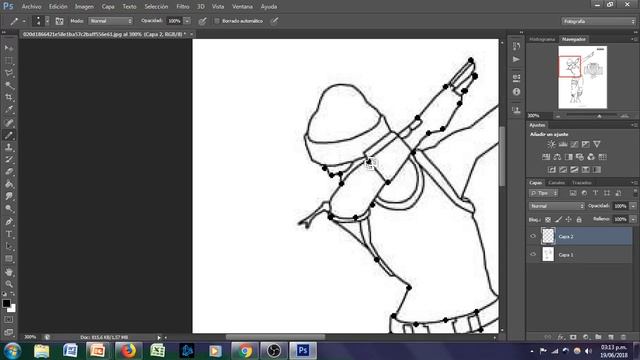Select the Hand tool

point(9,272)
